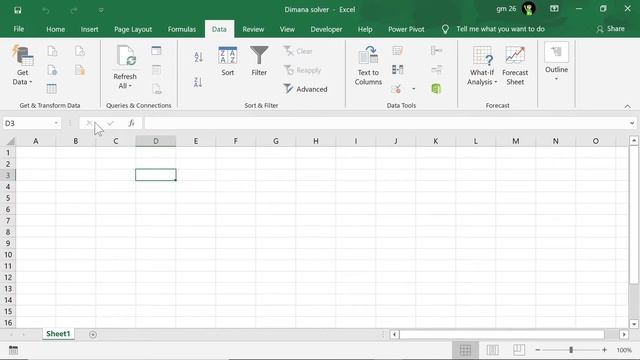Click the Remove Duplicates icon
This screenshot has height=360, width=640.
[x=398, y=70]
